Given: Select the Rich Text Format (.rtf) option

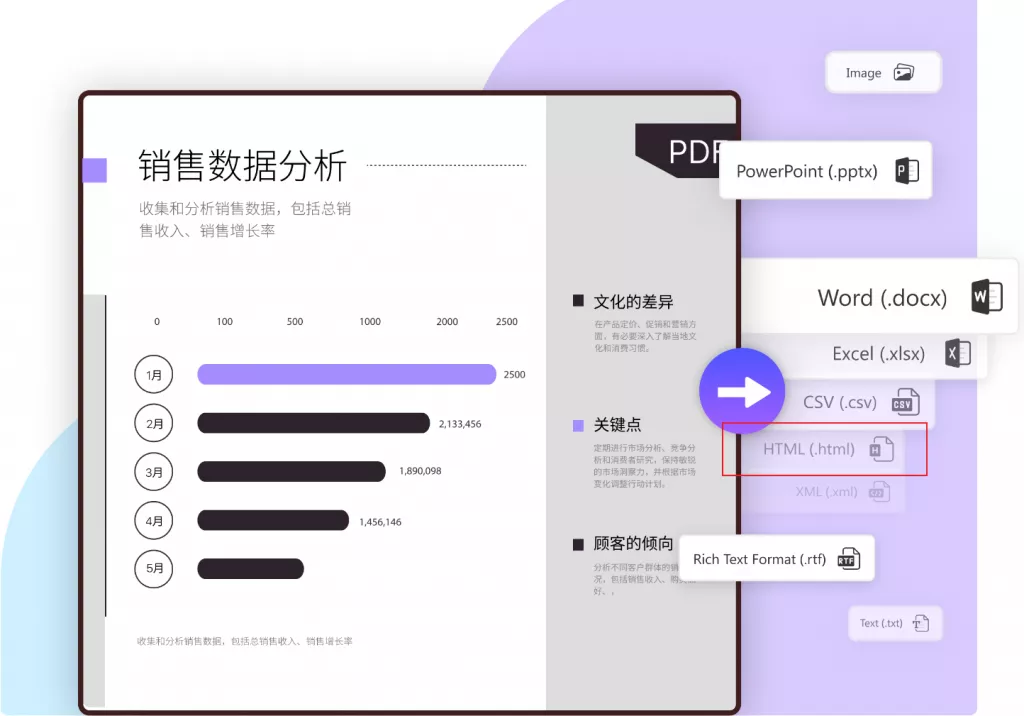Looking at the screenshot, I should tap(777, 558).
